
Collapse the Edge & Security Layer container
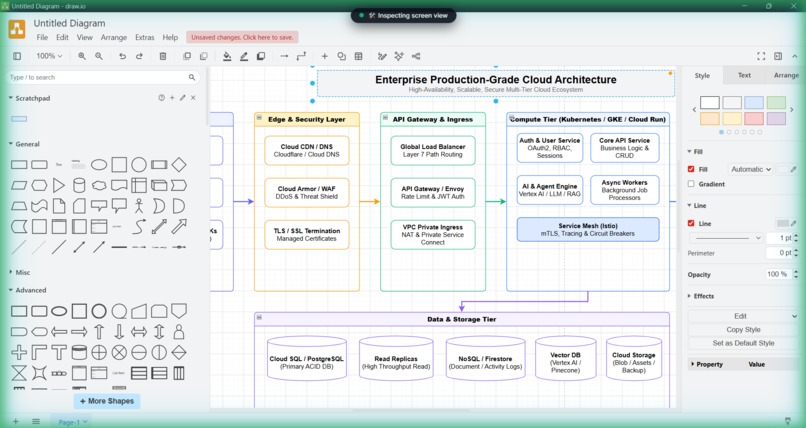[x=259, y=118]
